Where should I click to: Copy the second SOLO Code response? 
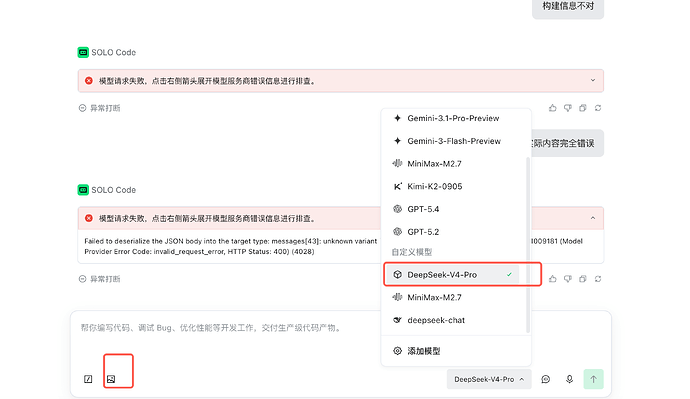583,279
